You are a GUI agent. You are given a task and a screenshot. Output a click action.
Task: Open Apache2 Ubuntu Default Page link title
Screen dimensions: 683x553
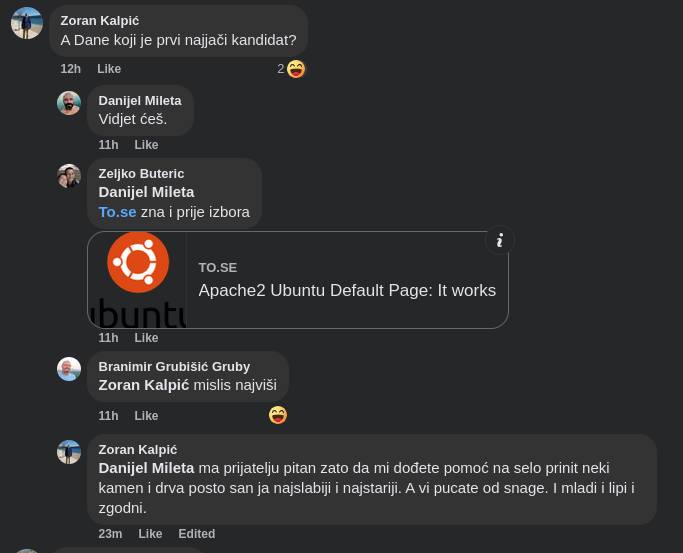[347, 290]
